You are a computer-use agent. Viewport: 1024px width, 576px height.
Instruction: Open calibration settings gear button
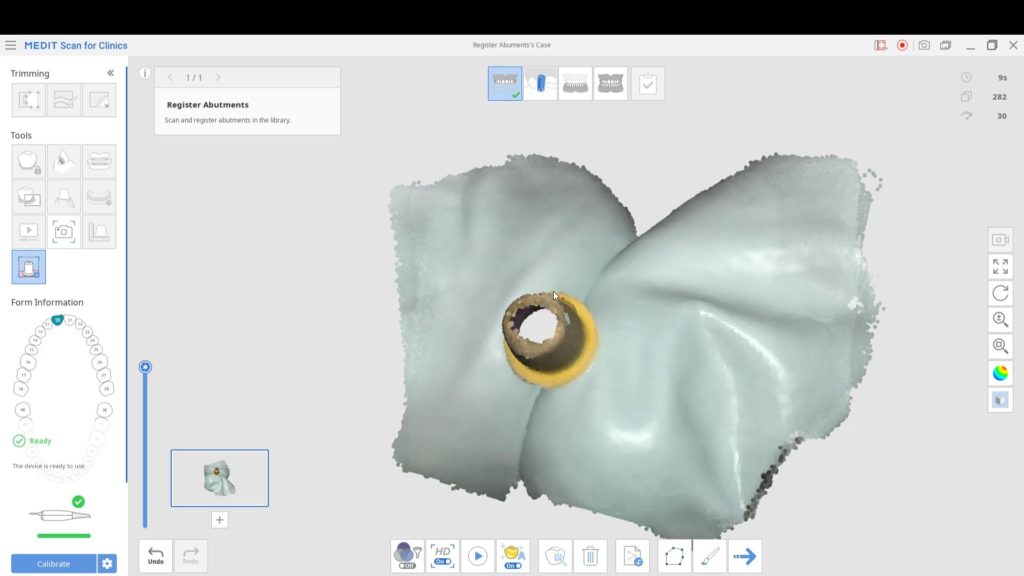point(107,564)
